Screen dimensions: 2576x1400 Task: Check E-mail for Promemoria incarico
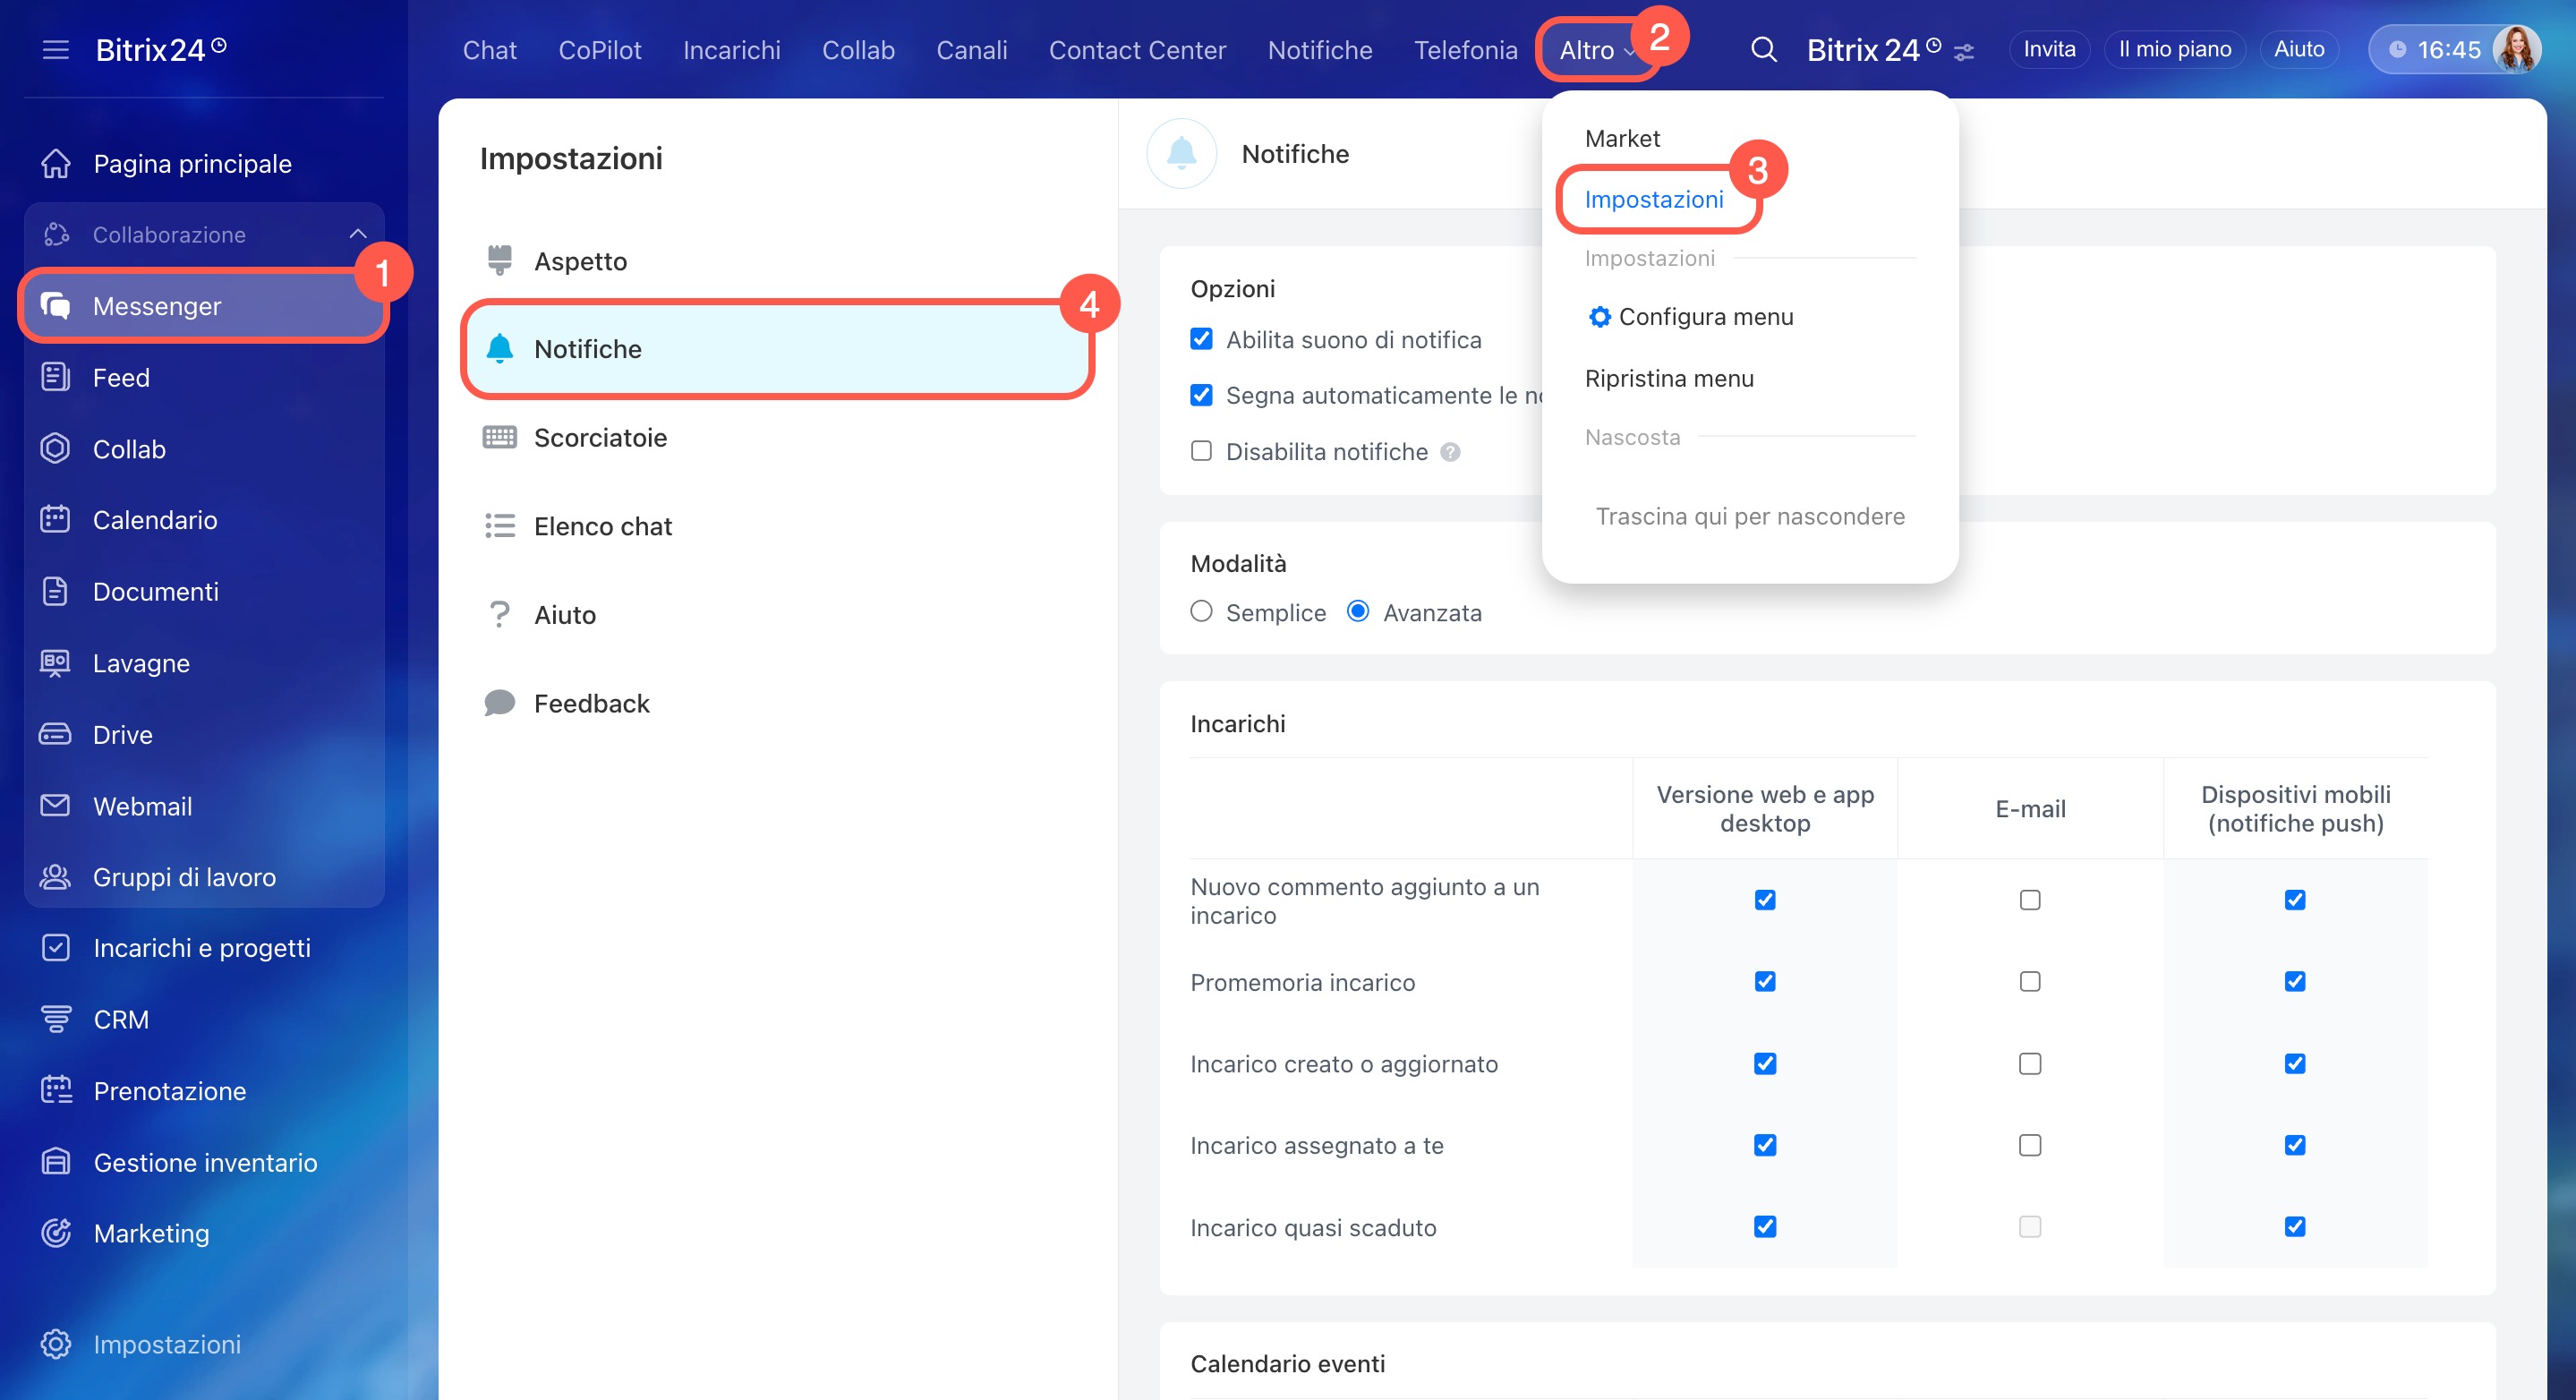2029,981
